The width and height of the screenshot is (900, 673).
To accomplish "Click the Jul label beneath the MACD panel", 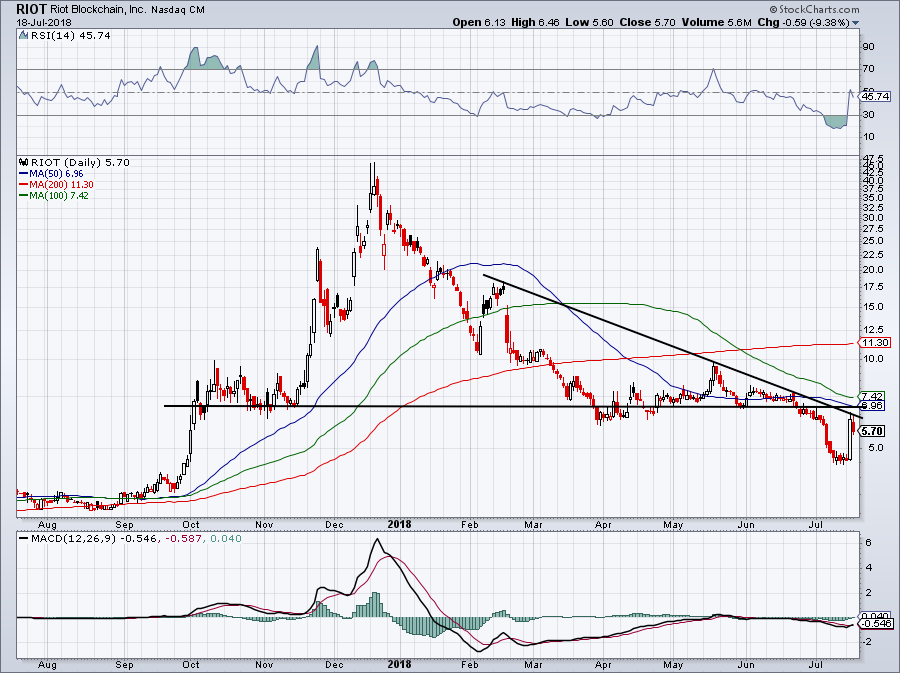I will point(816,664).
